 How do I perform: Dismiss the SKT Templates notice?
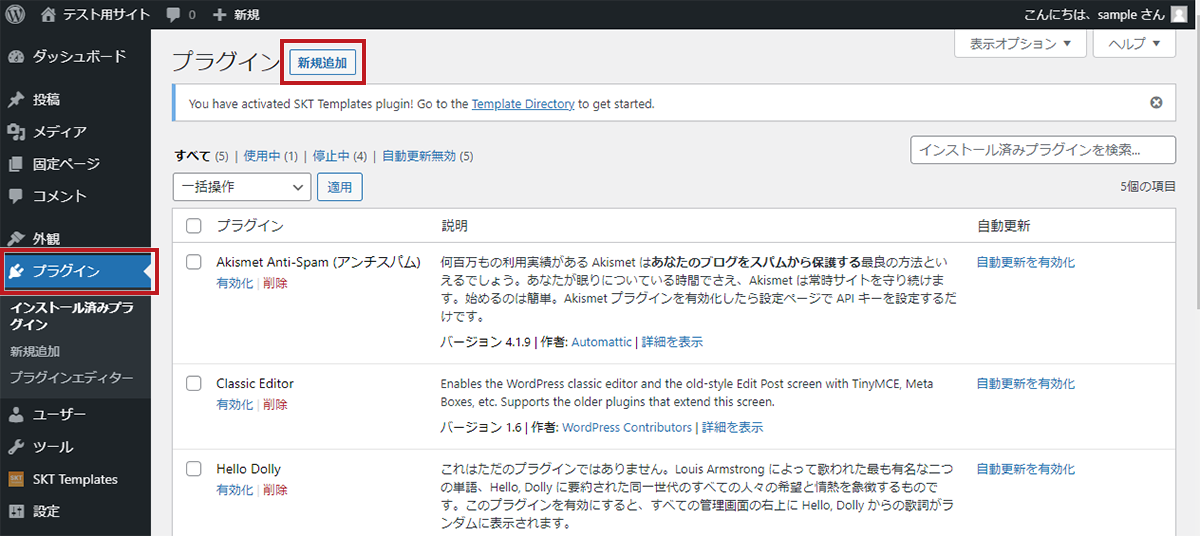pos(1156,103)
